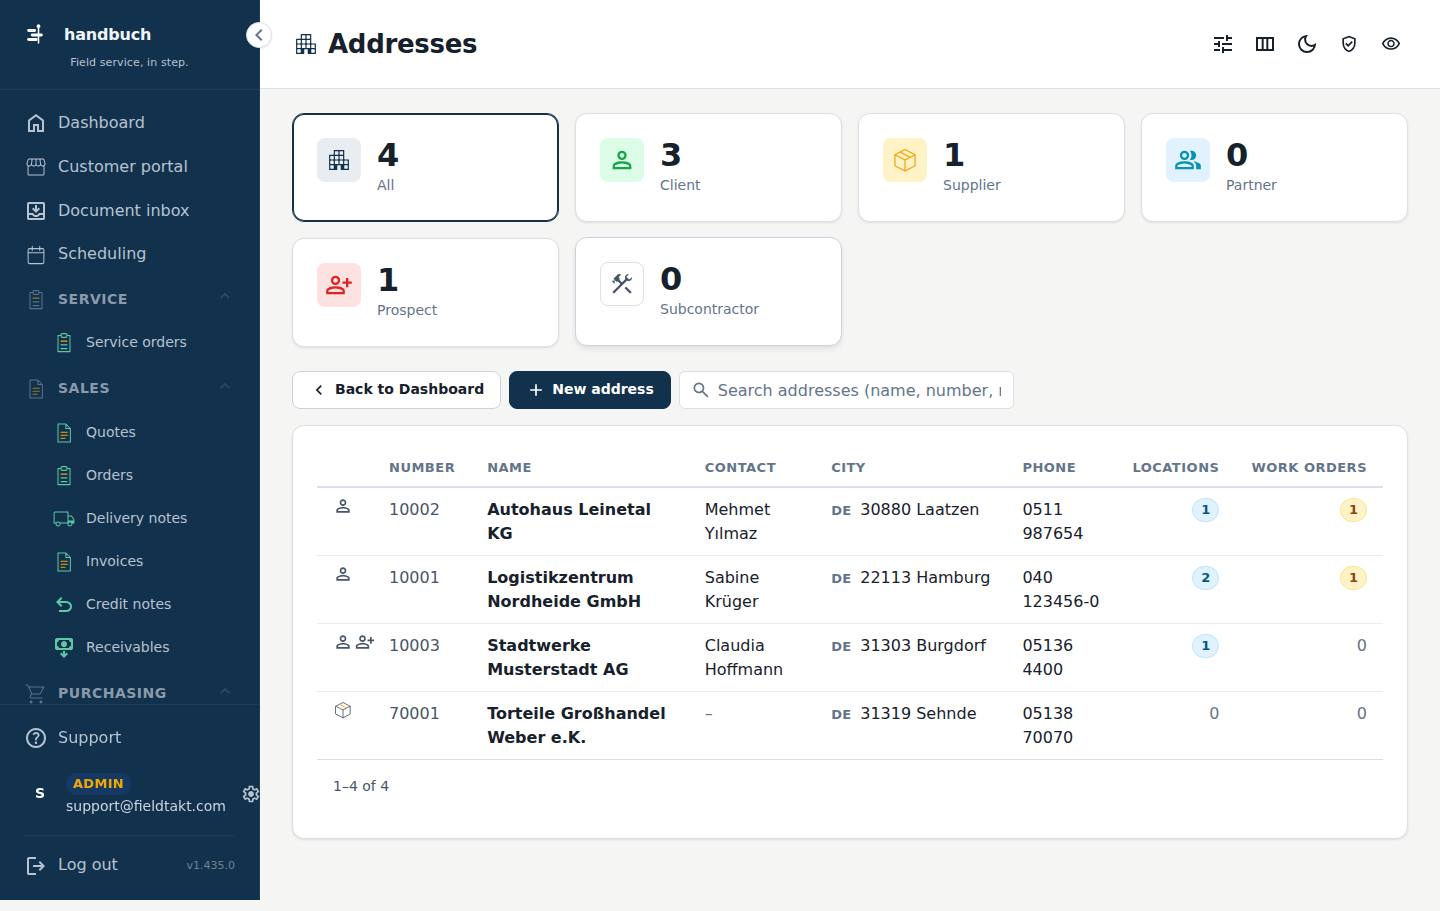Focus the Search addresses field
The image size is (1440, 911).
click(846, 390)
